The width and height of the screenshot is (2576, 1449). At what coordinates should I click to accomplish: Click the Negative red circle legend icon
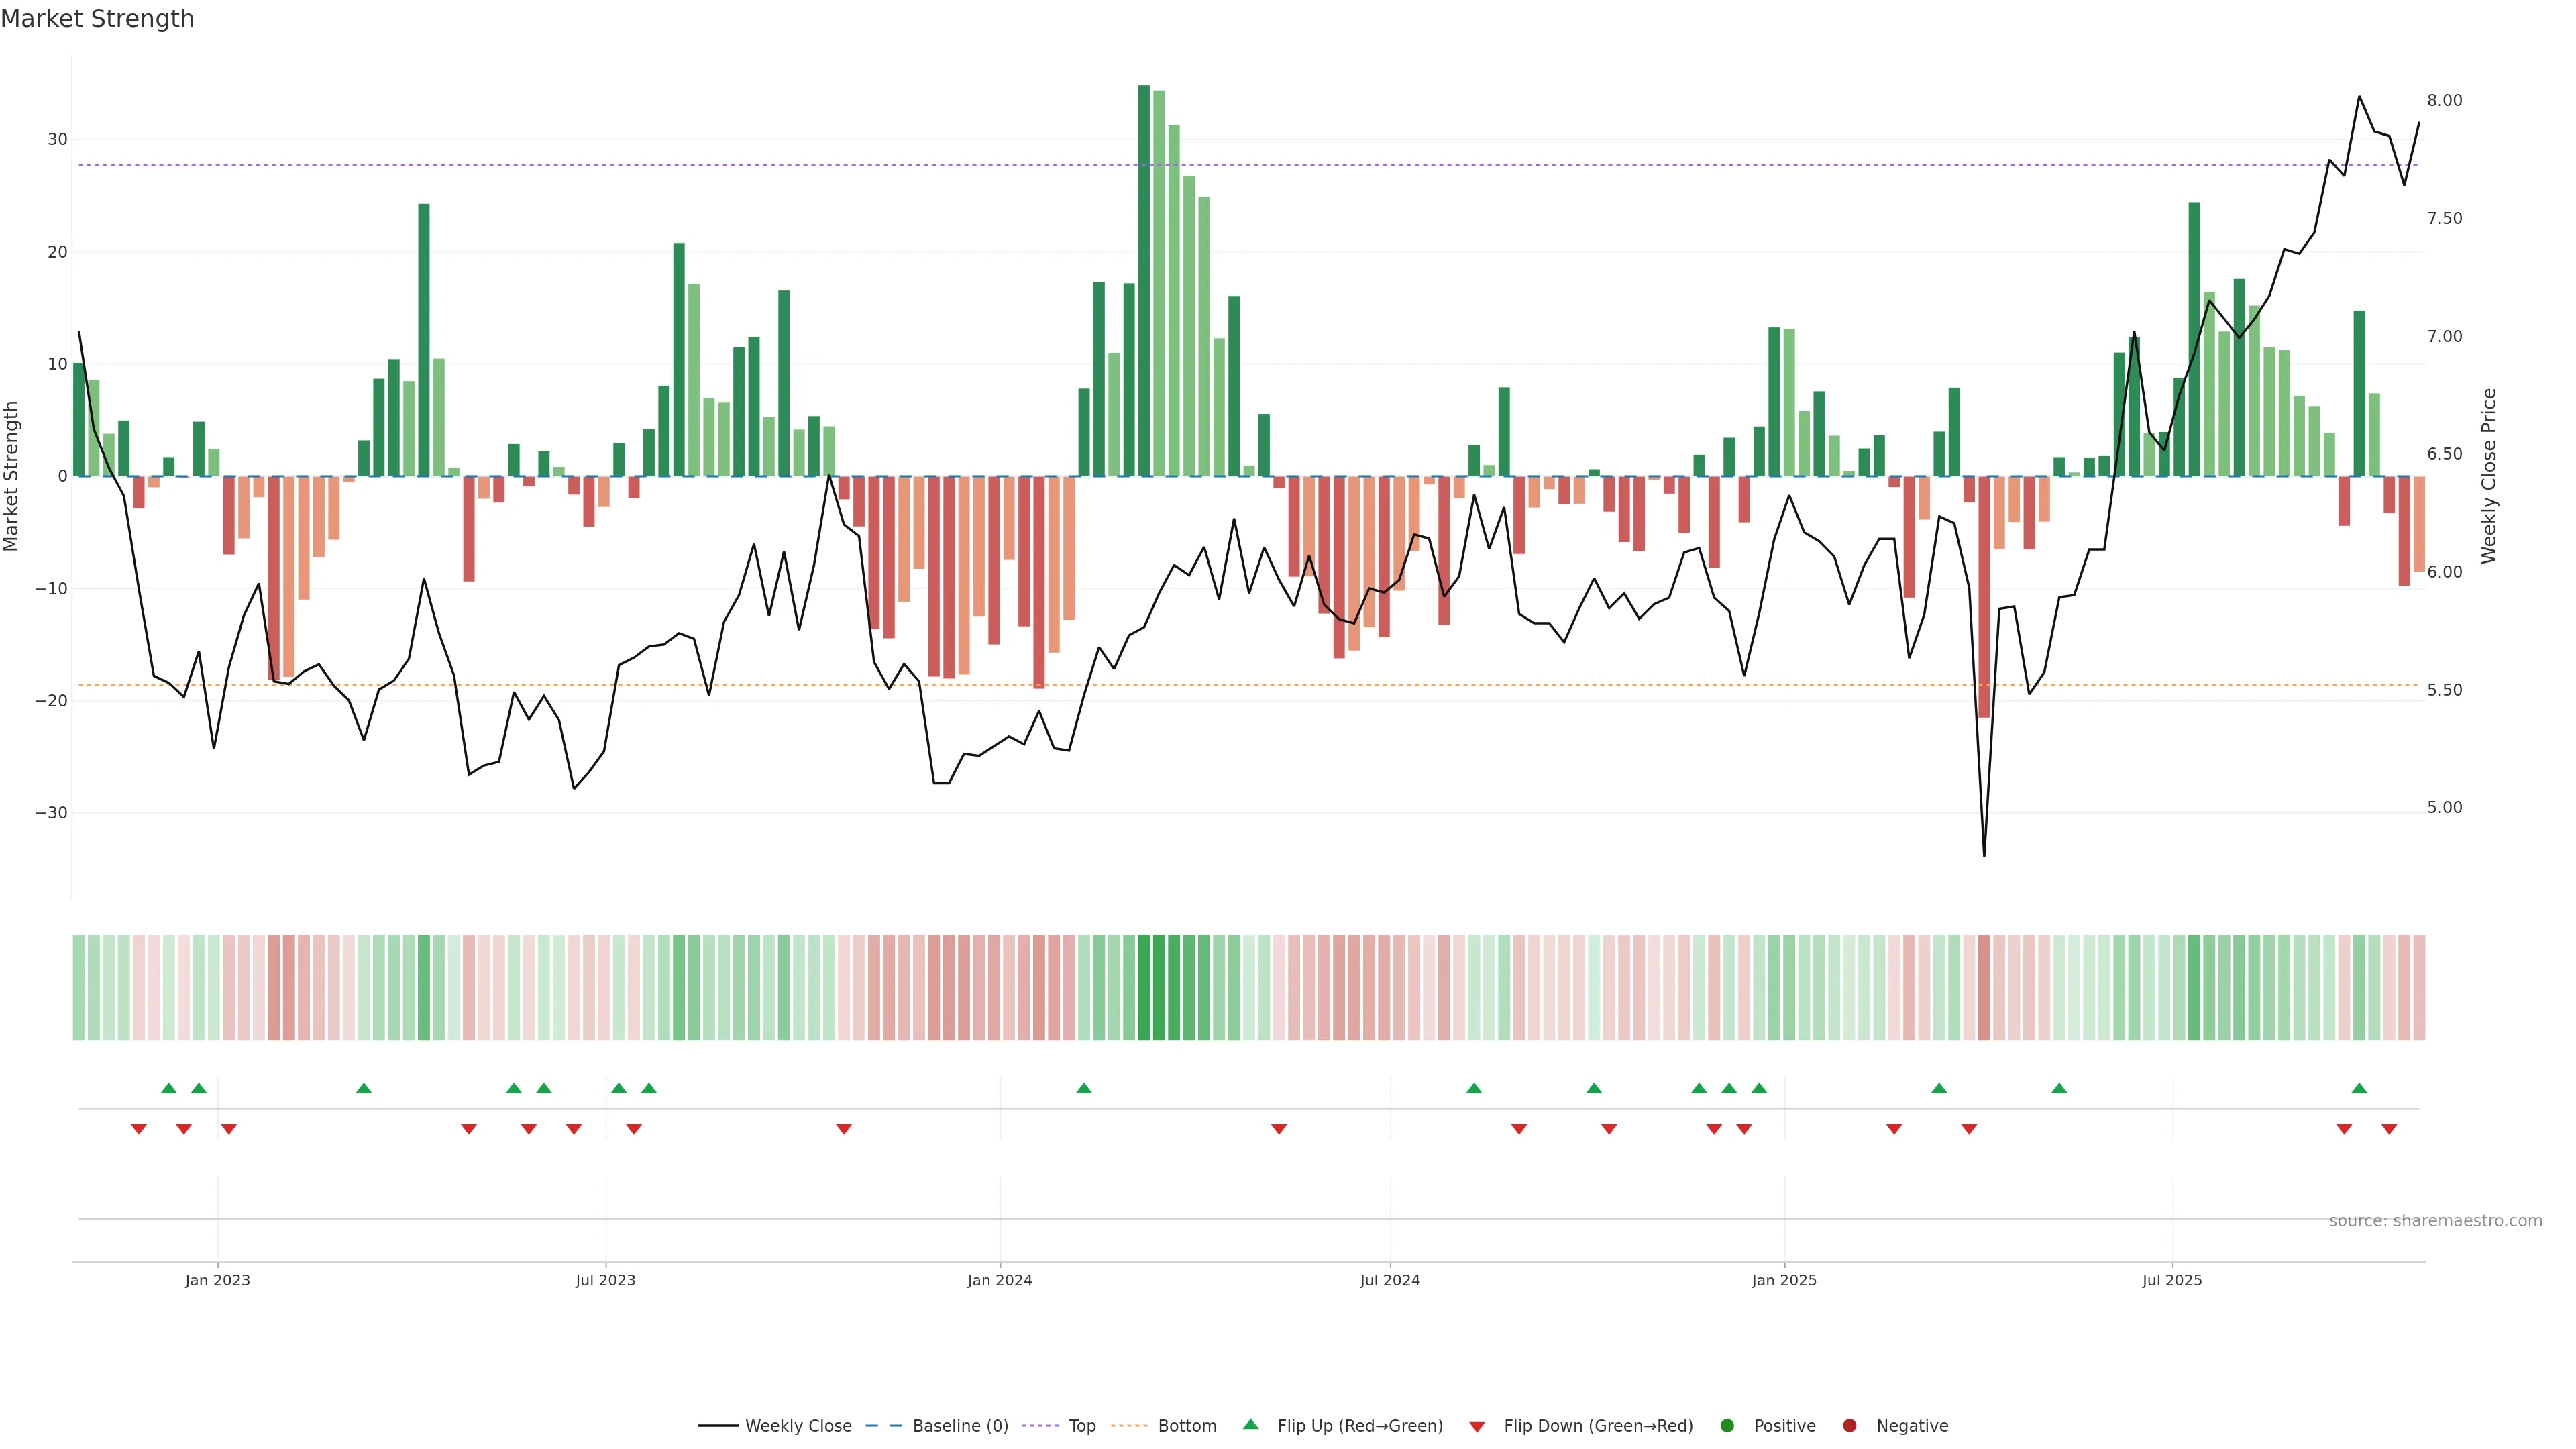pos(1849,1426)
